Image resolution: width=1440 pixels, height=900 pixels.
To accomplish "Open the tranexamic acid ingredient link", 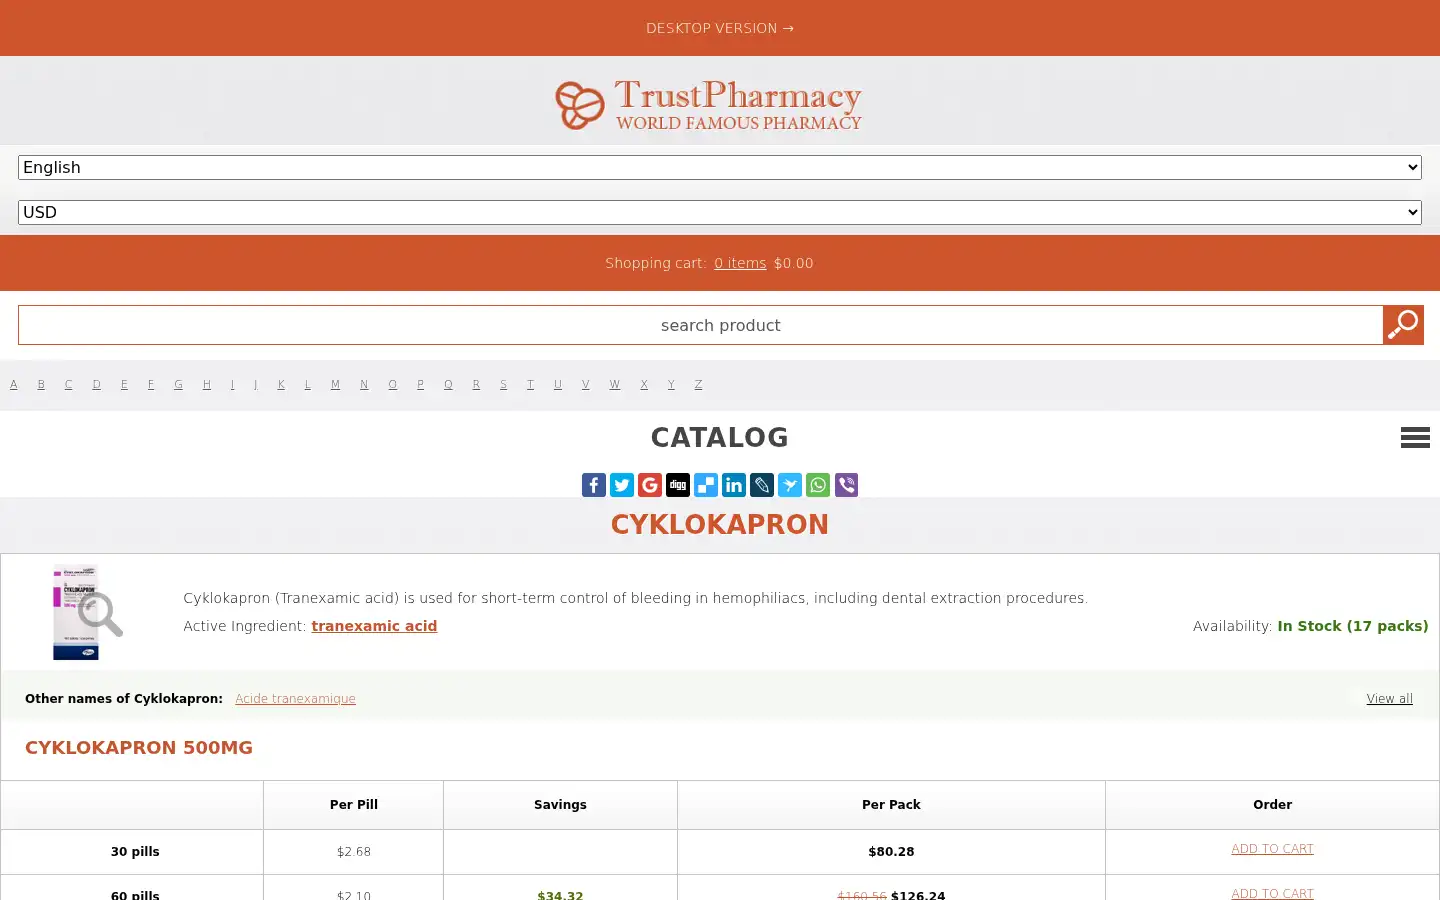I will coord(374,626).
